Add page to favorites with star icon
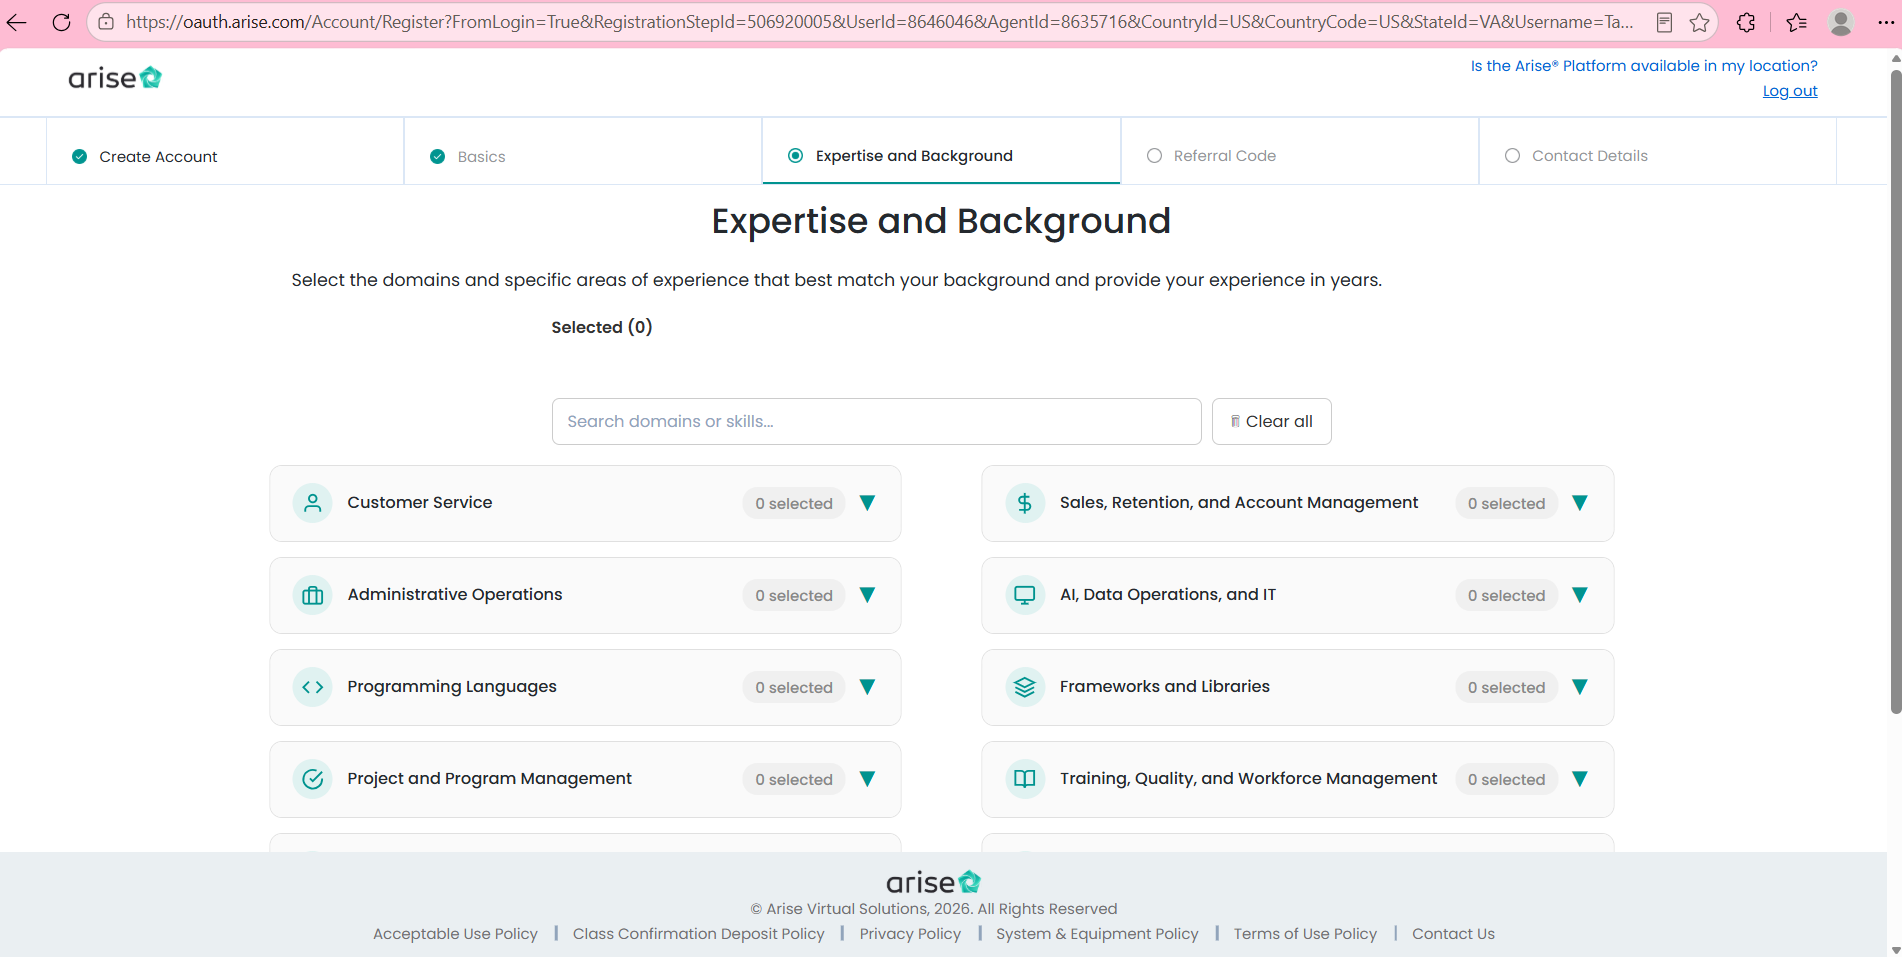Screen dimensions: 1902x957 click(x=1699, y=22)
